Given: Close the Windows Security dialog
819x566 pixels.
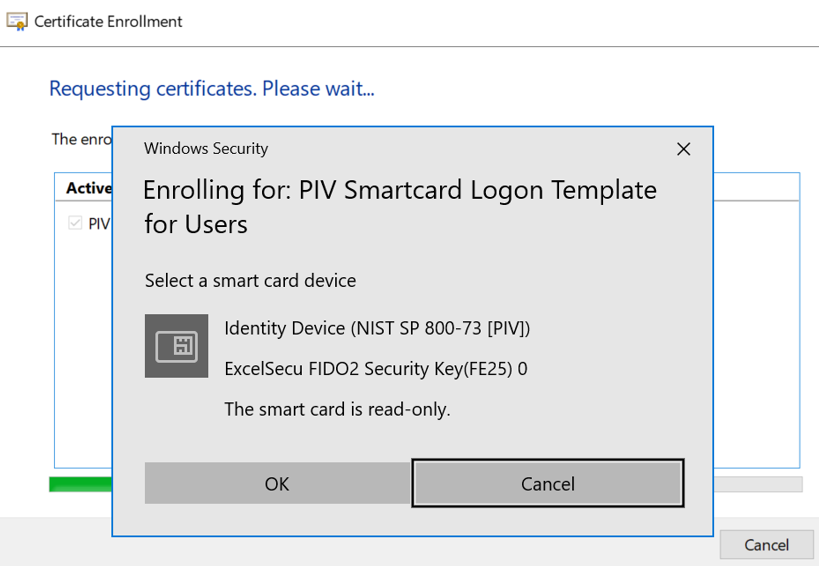Looking at the screenshot, I should [x=683, y=149].
